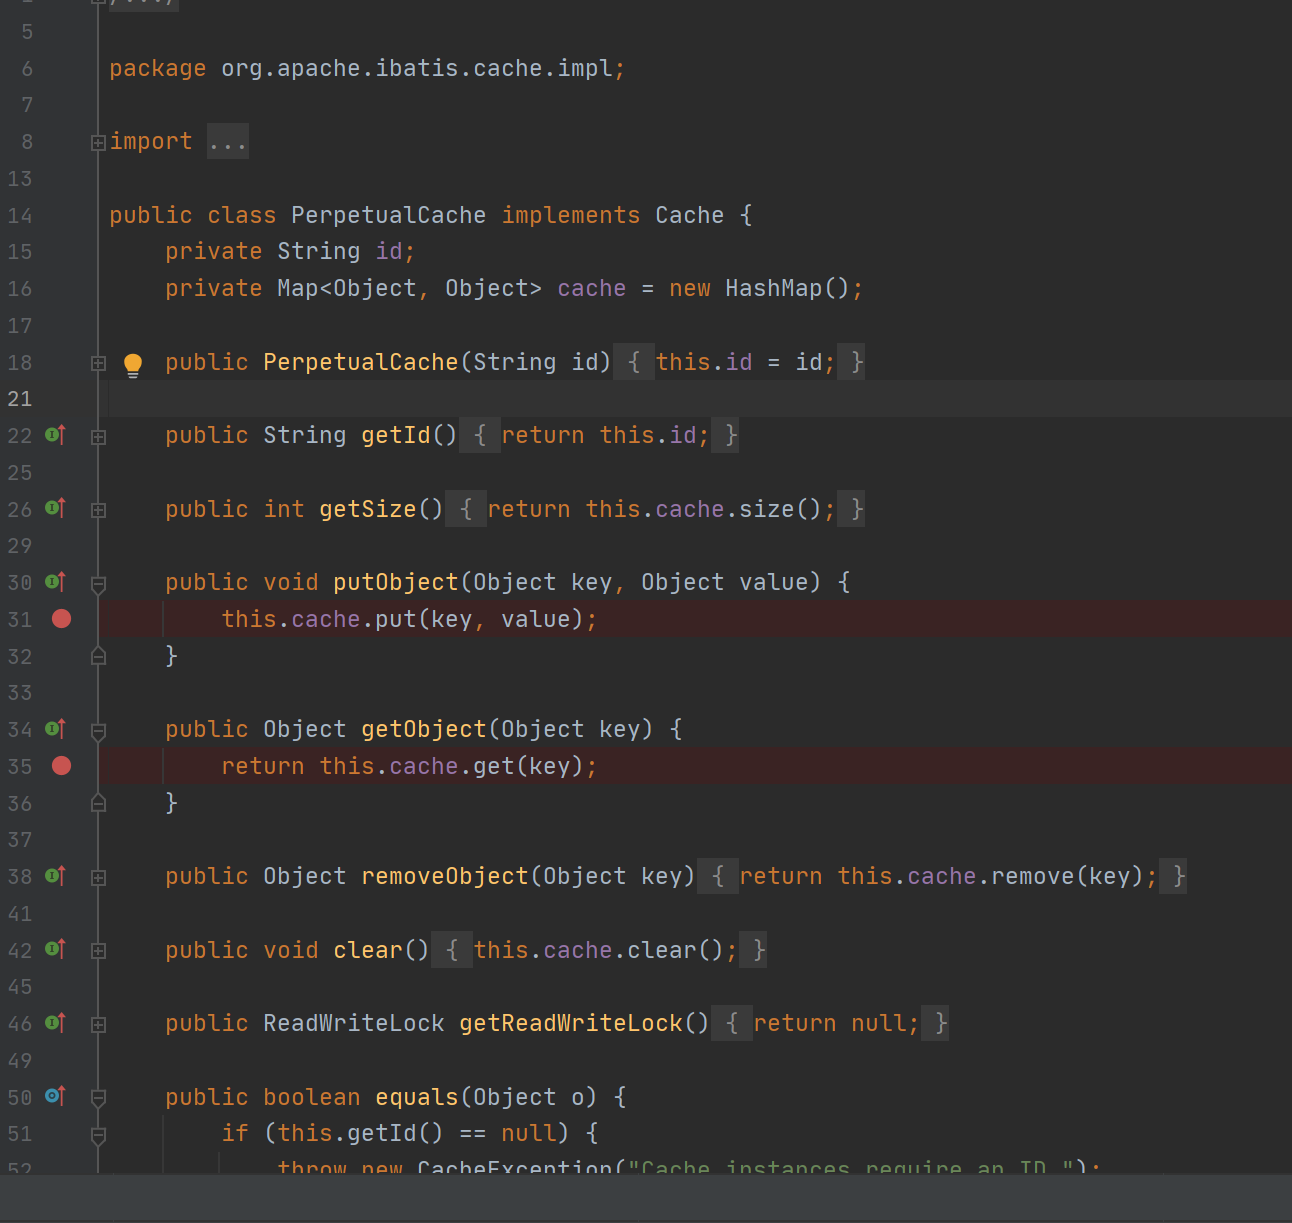
Task: Remove the breakpoint on line 31
Action: (x=61, y=619)
